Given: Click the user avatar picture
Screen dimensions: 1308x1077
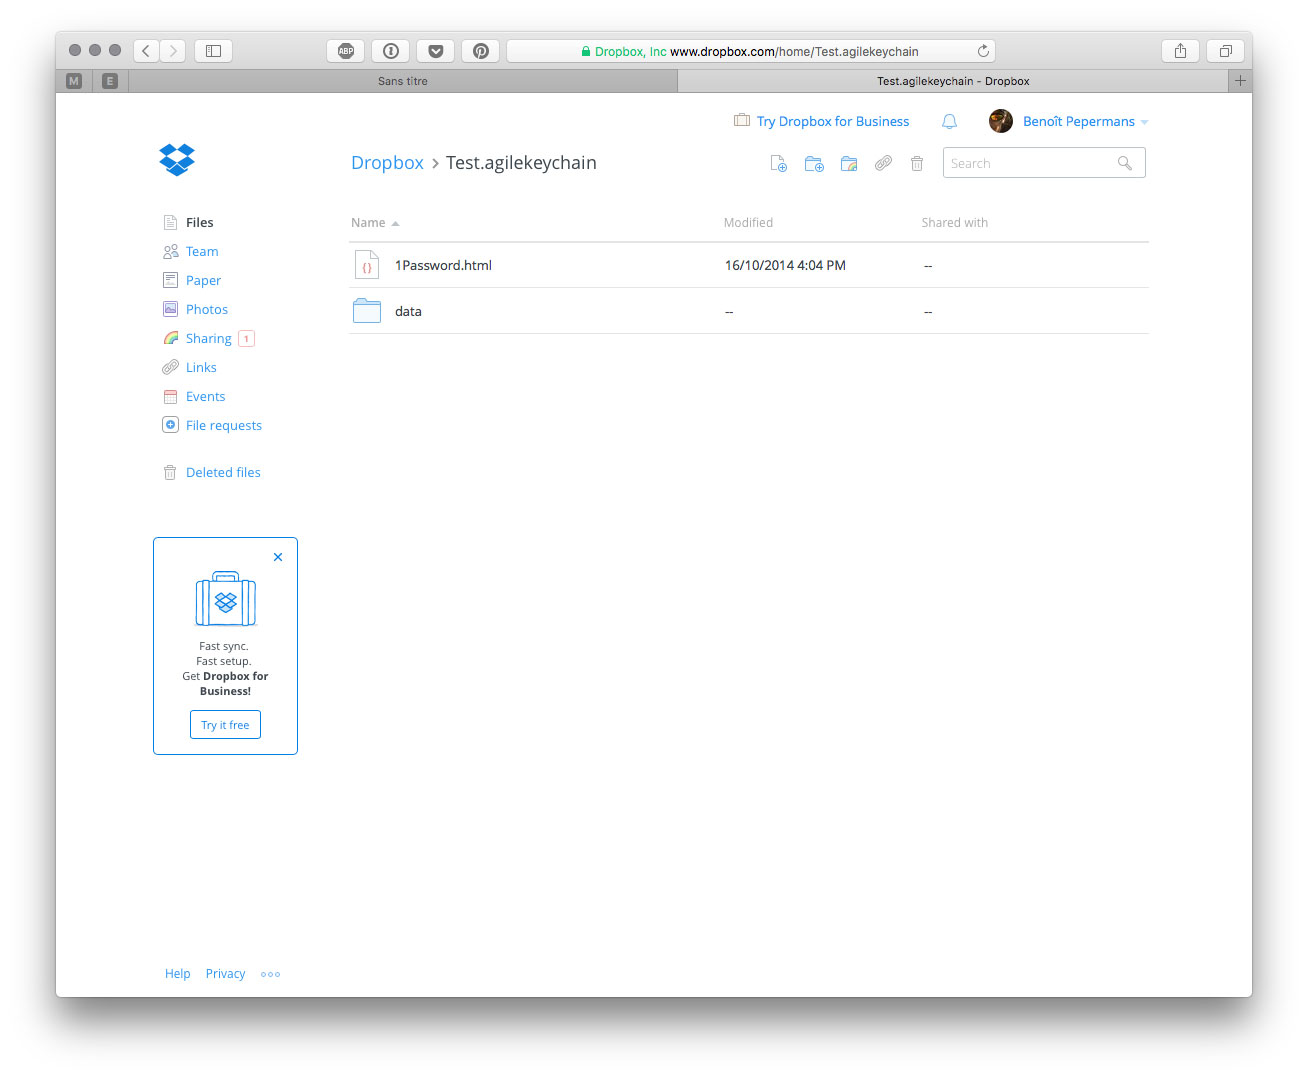Looking at the screenshot, I should tap(1001, 121).
